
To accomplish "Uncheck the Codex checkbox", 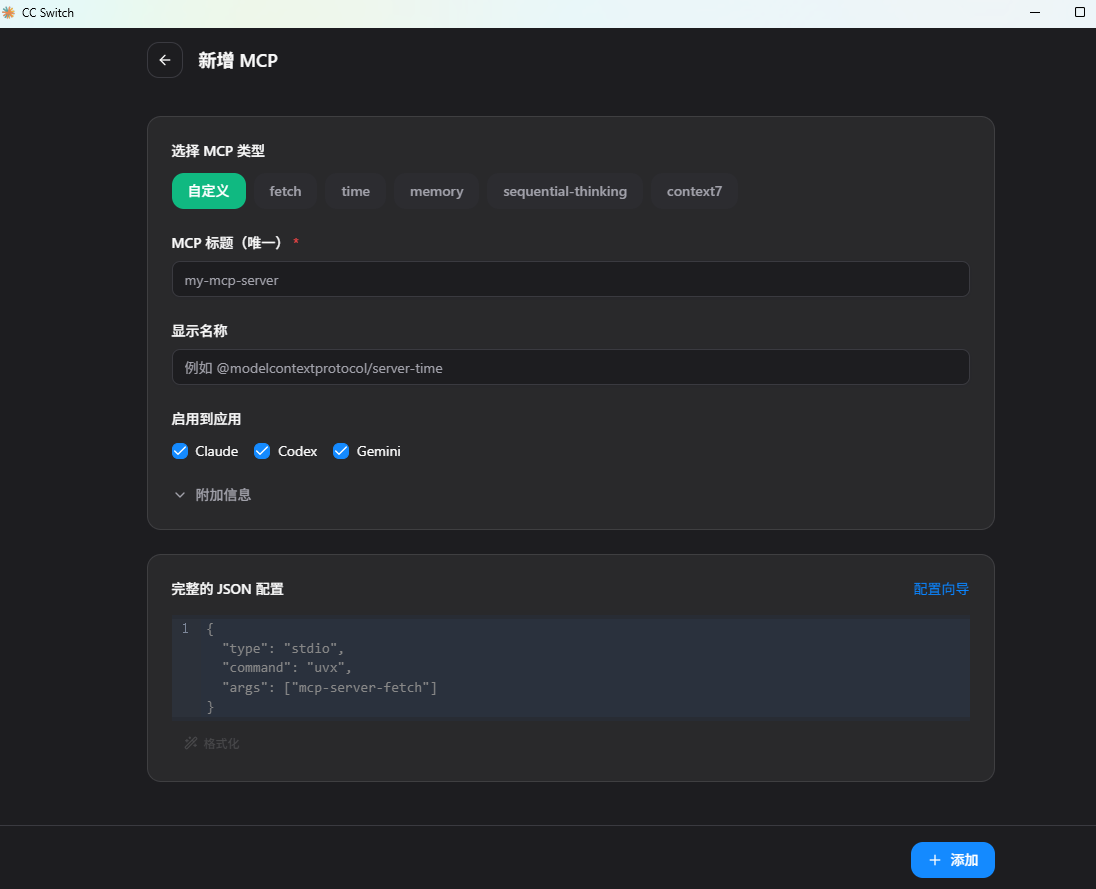I will click(x=261, y=451).
